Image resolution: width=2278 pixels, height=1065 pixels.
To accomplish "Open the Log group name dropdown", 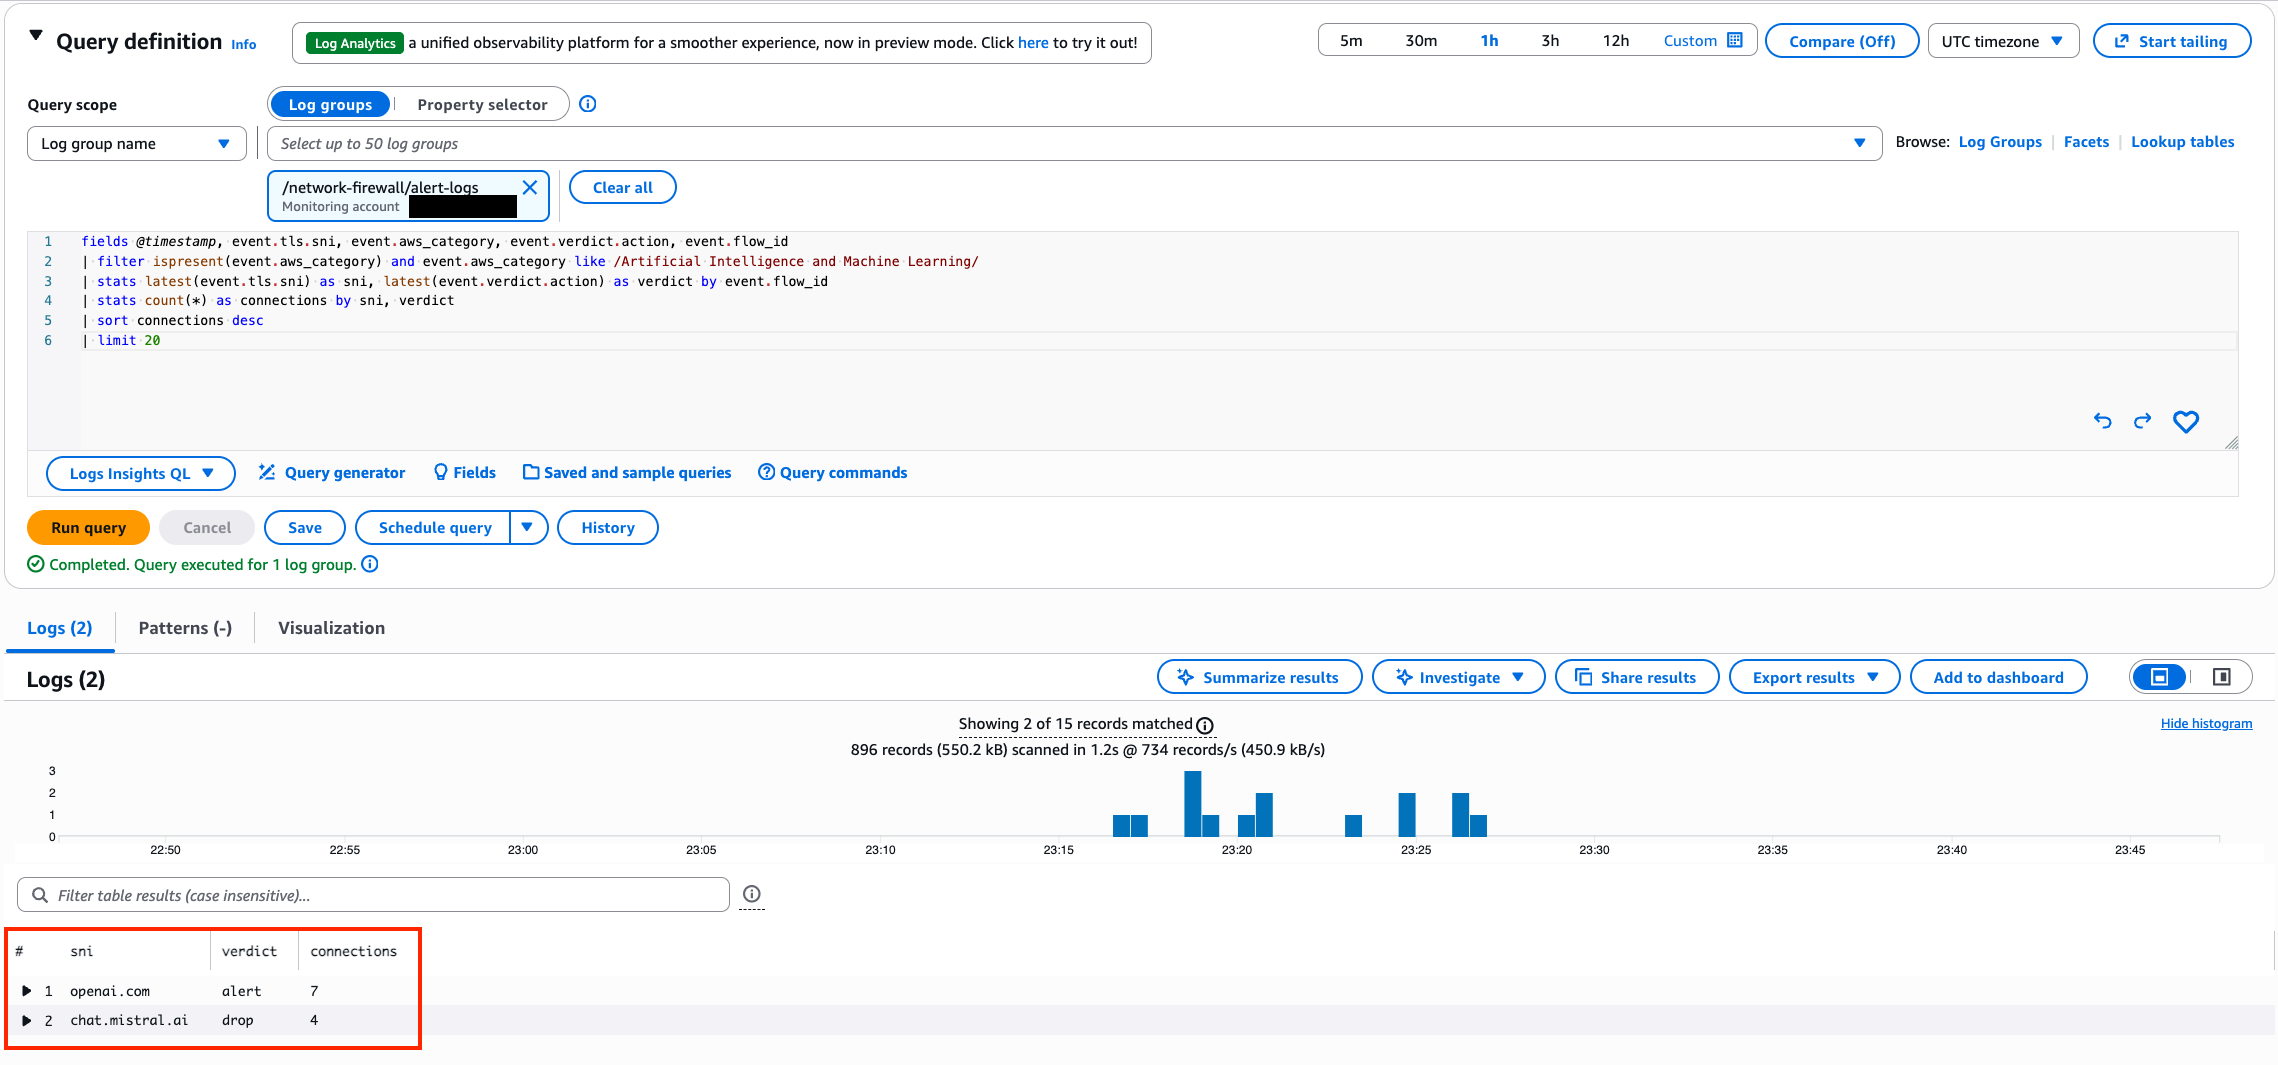I will (x=136, y=143).
